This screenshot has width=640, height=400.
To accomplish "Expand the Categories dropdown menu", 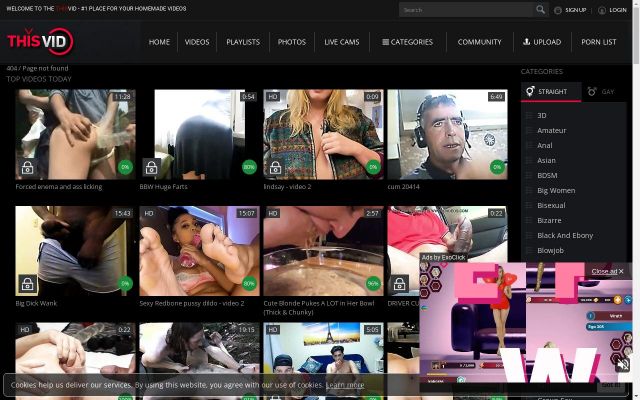I will point(407,42).
